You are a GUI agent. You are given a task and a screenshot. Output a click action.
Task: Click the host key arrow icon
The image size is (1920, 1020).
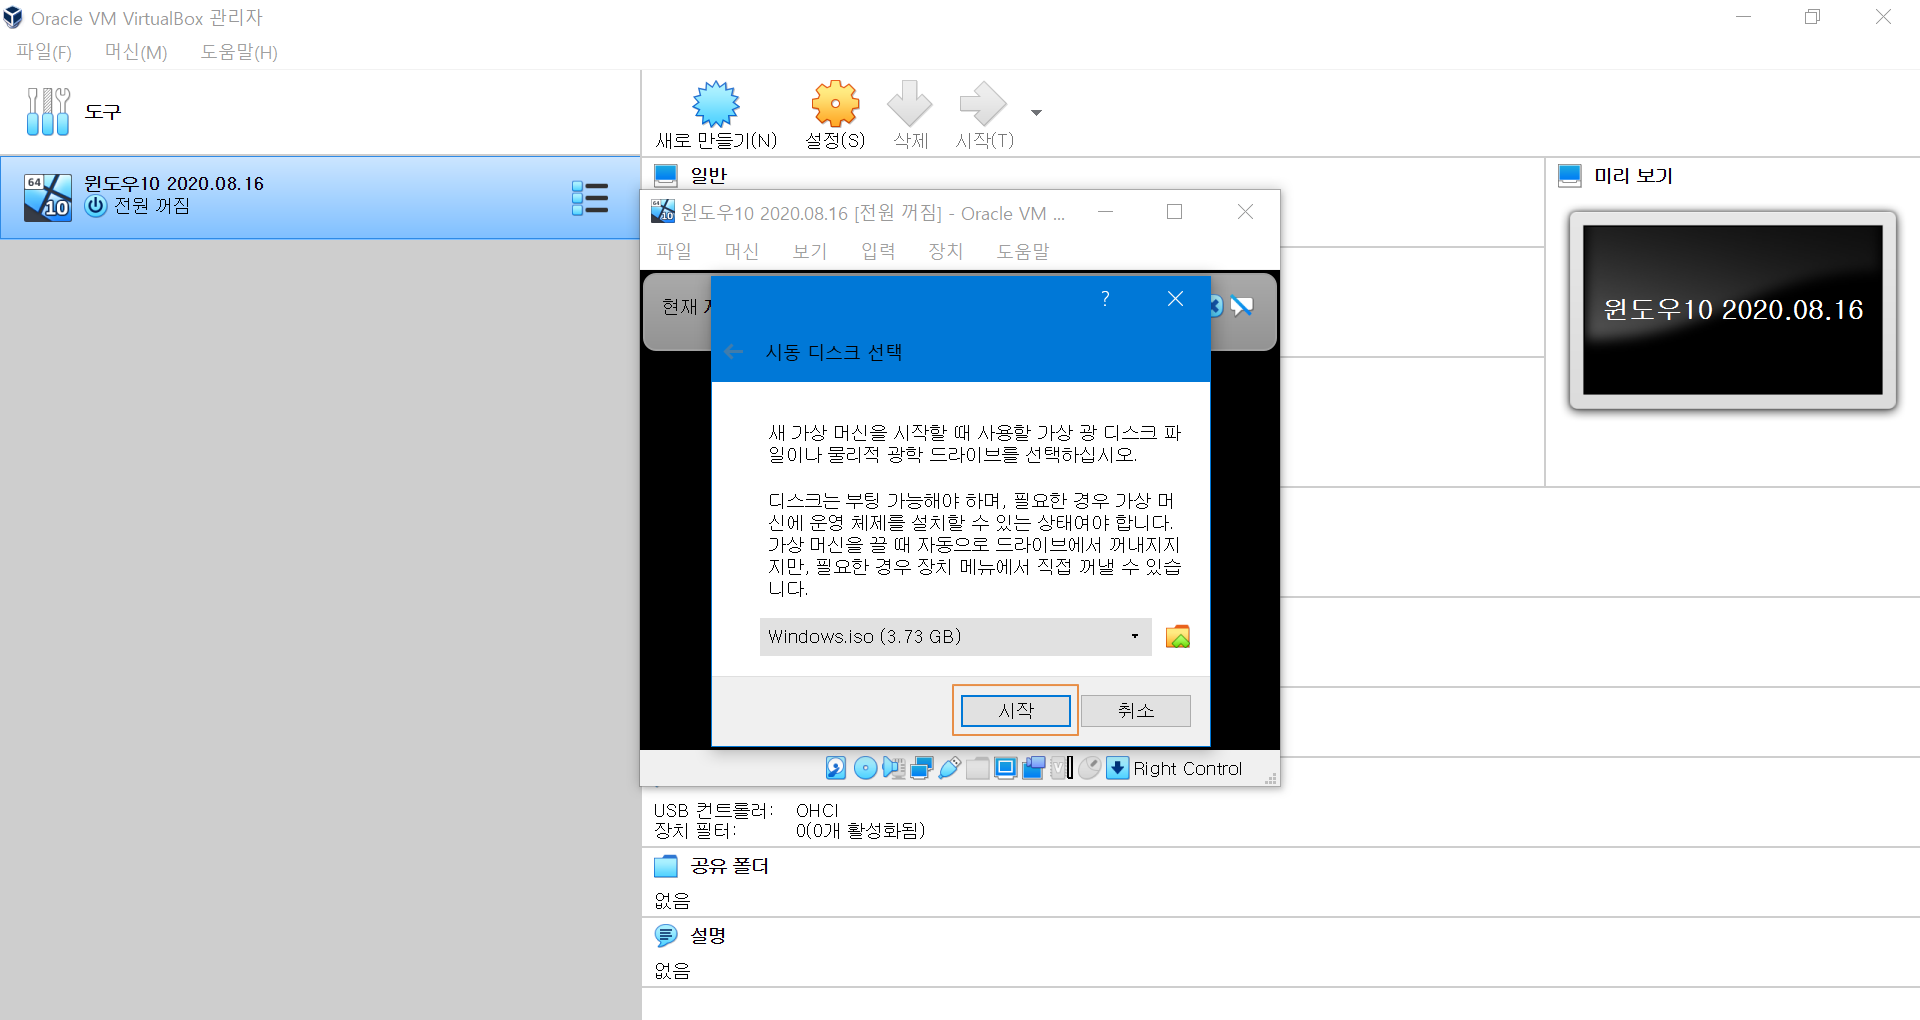(x=1118, y=768)
